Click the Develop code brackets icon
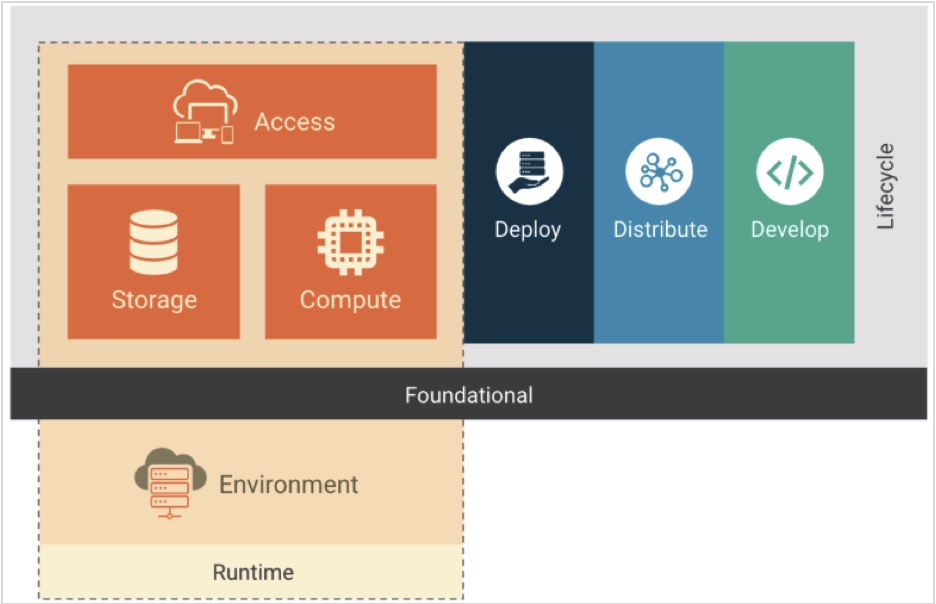 790,171
